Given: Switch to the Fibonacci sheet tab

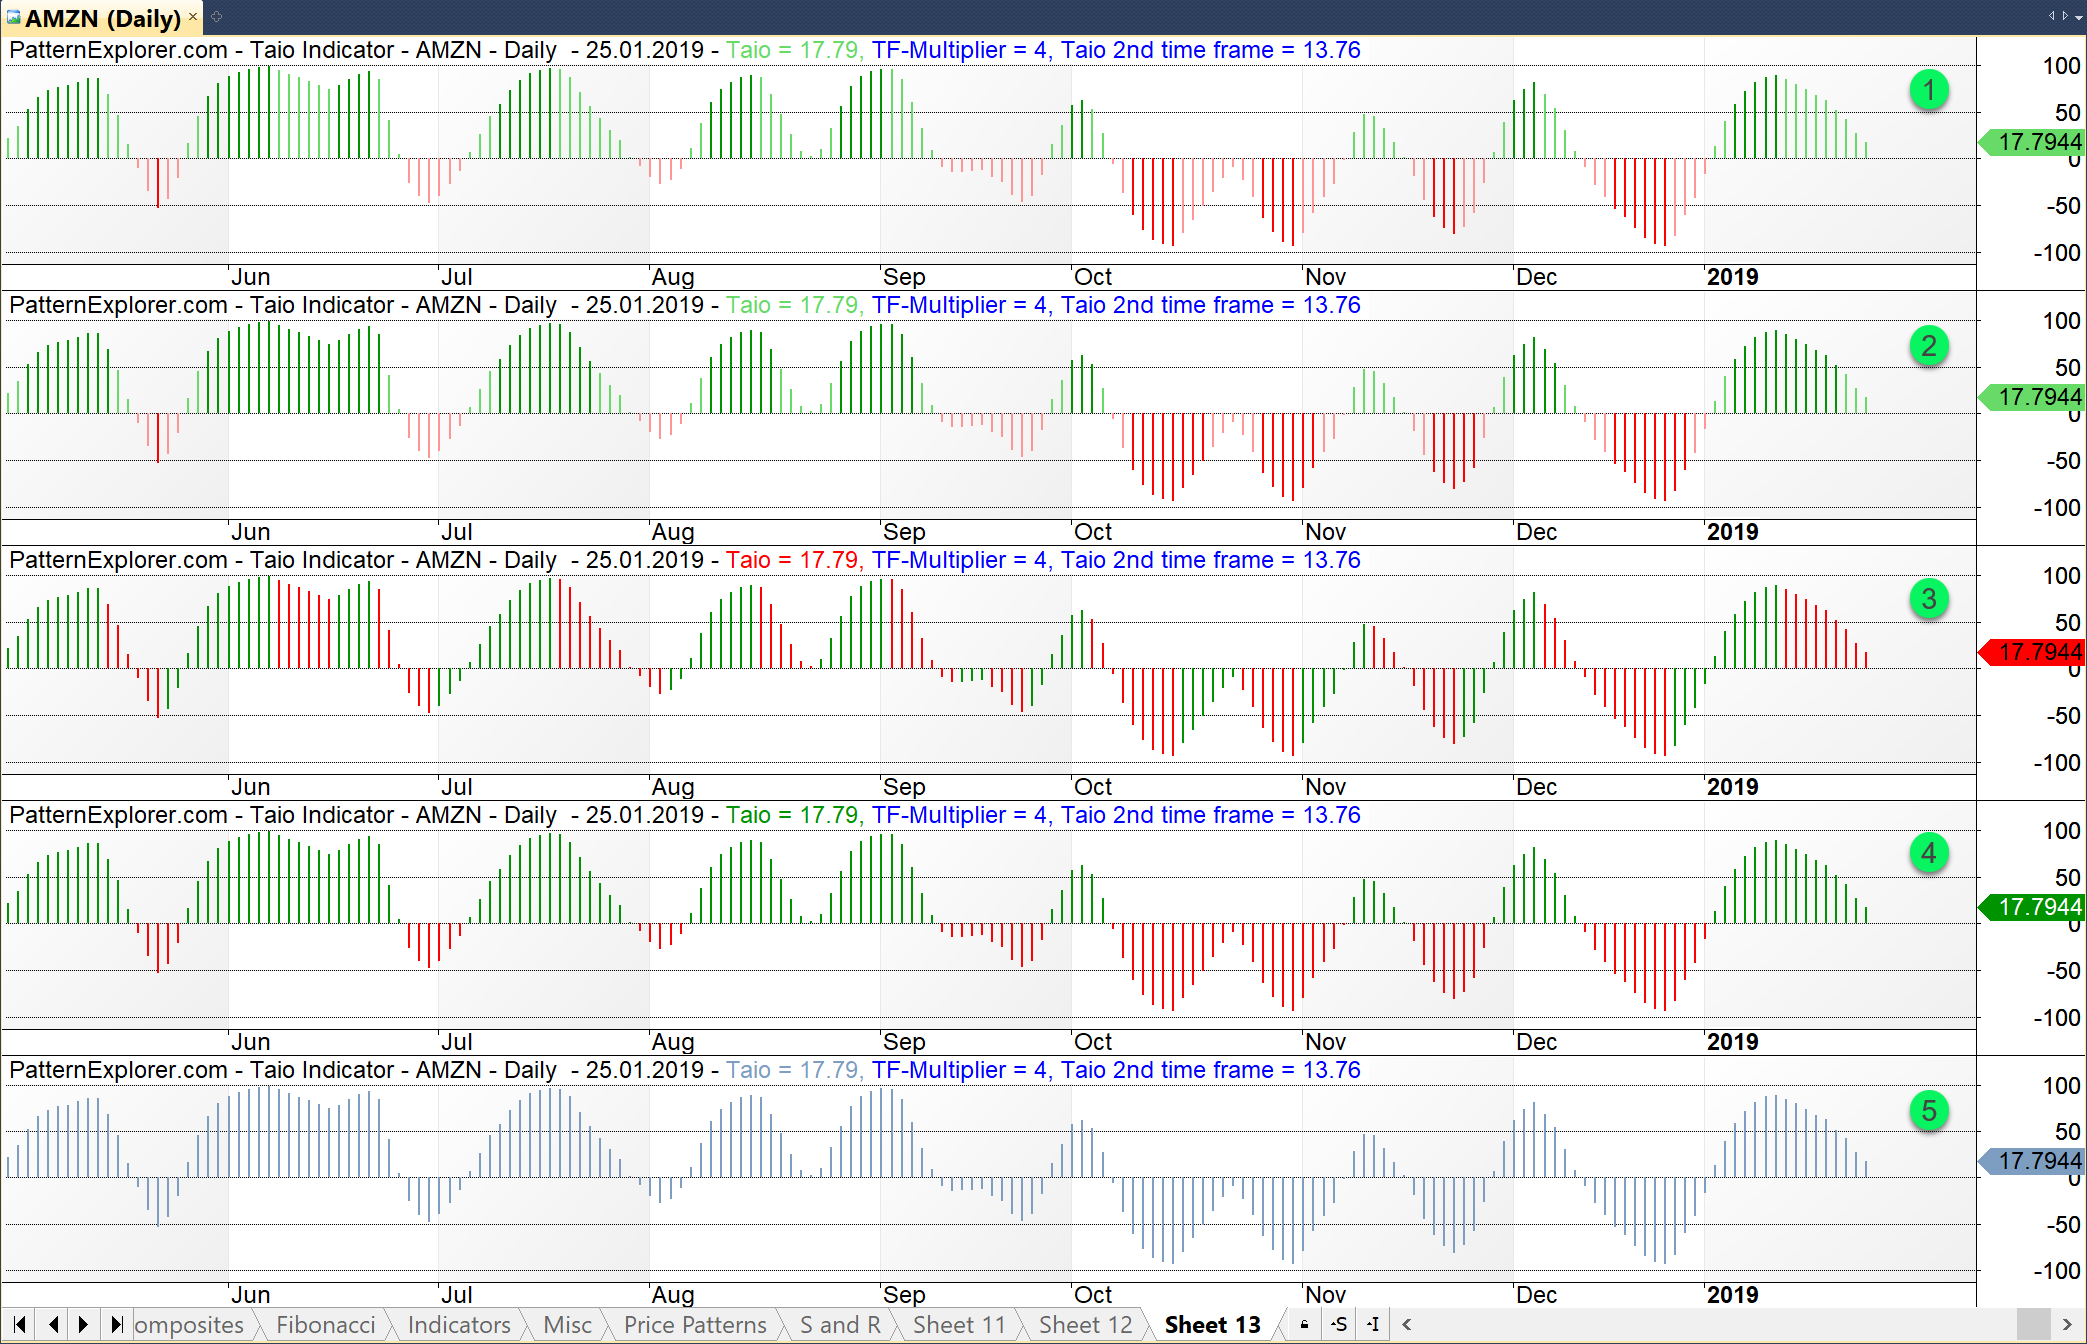Looking at the screenshot, I should tap(325, 1325).
